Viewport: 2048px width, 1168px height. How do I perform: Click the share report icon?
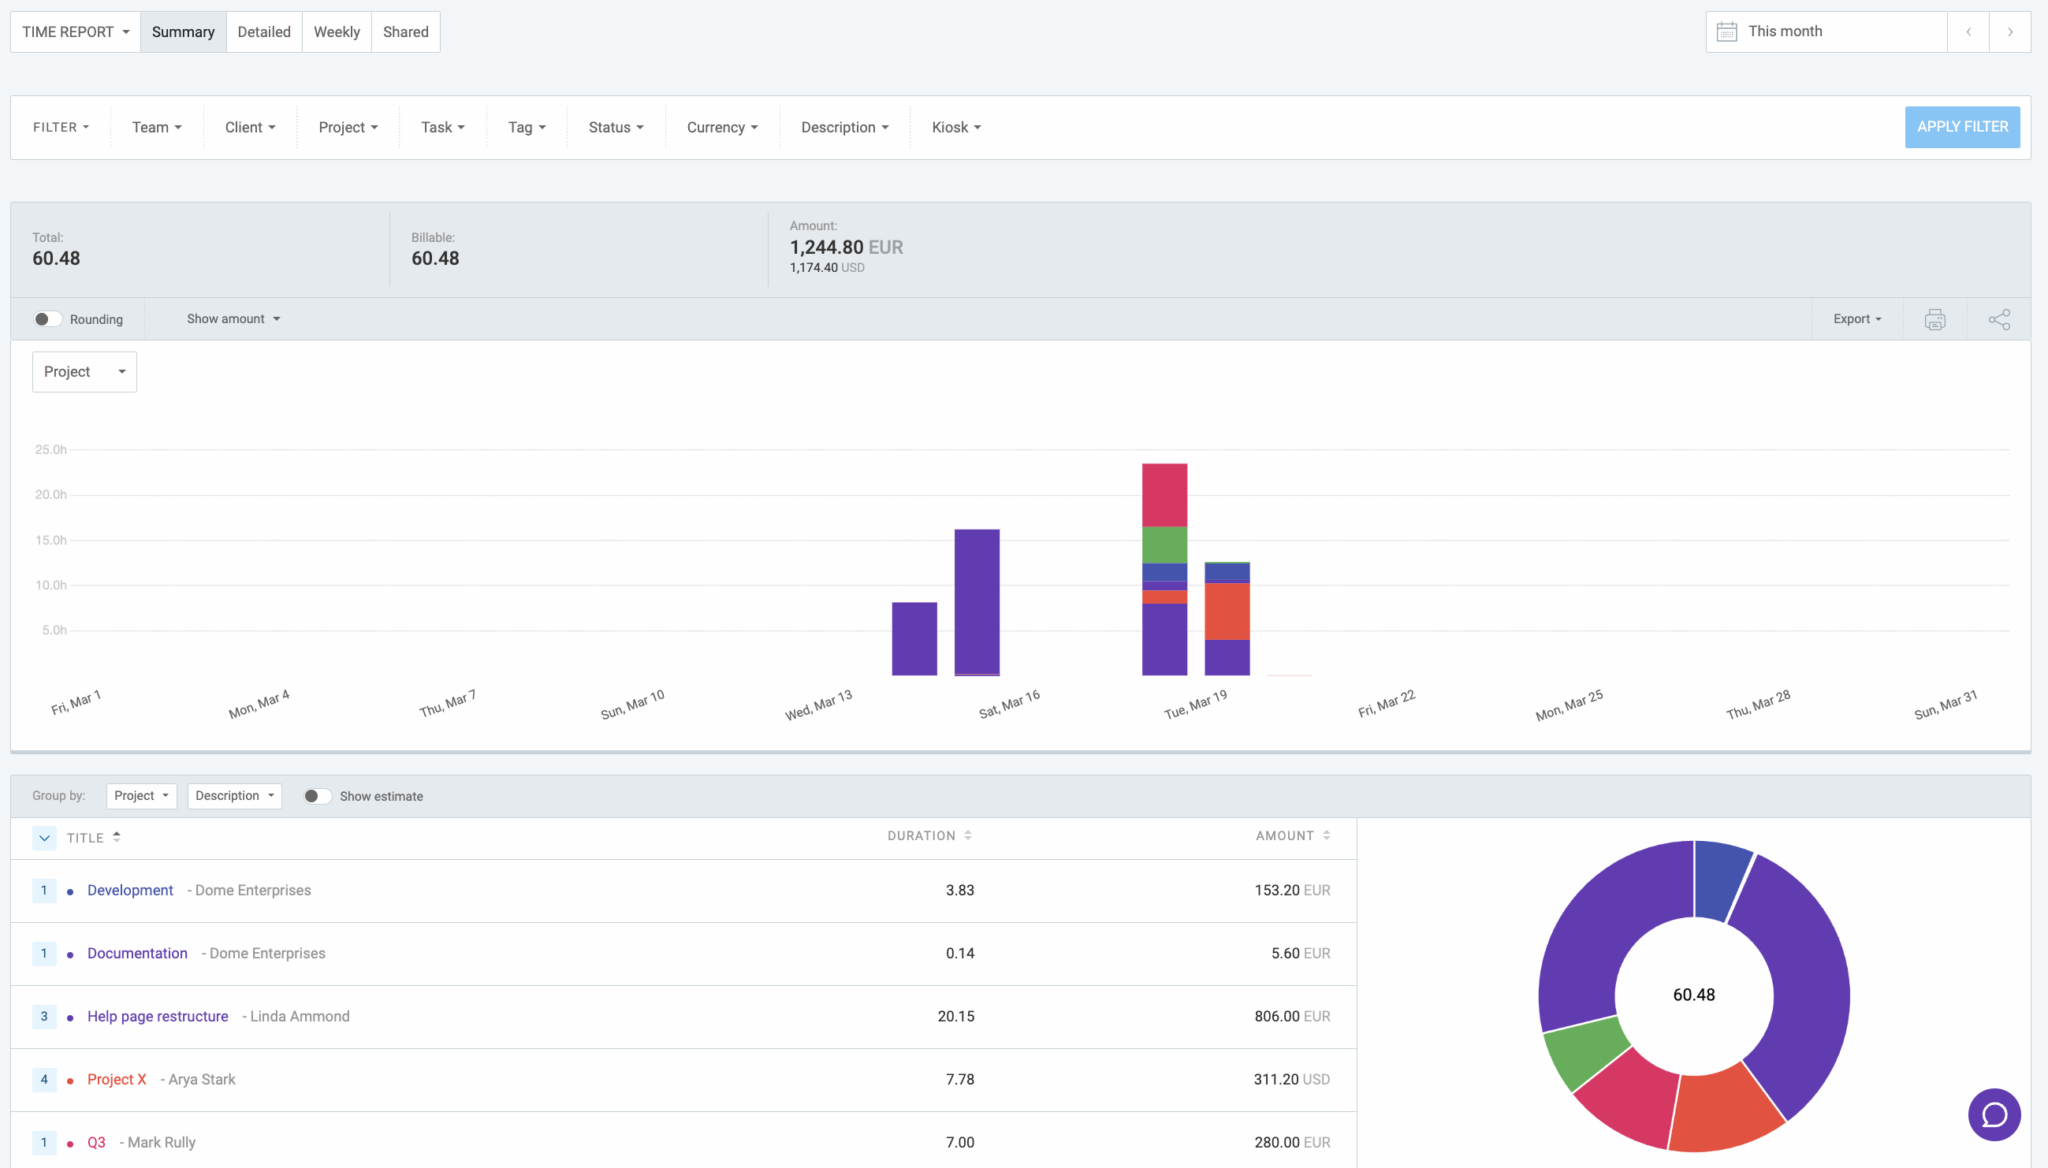(x=1998, y=318)
